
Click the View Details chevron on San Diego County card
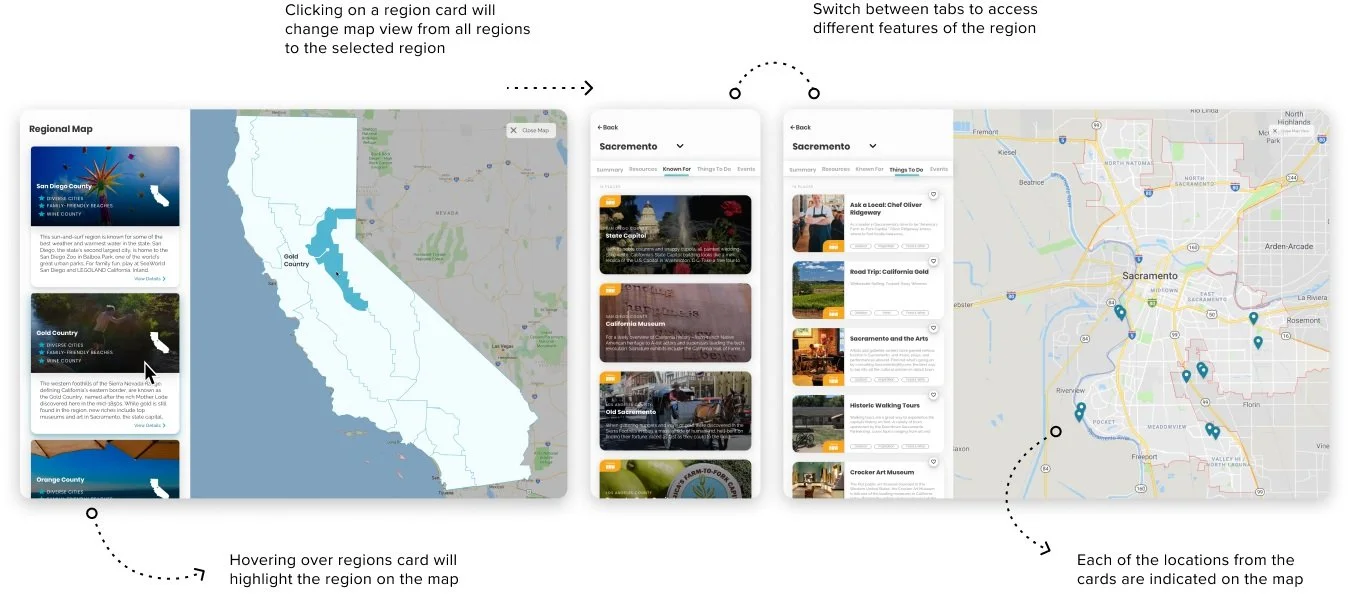(164, 279)
